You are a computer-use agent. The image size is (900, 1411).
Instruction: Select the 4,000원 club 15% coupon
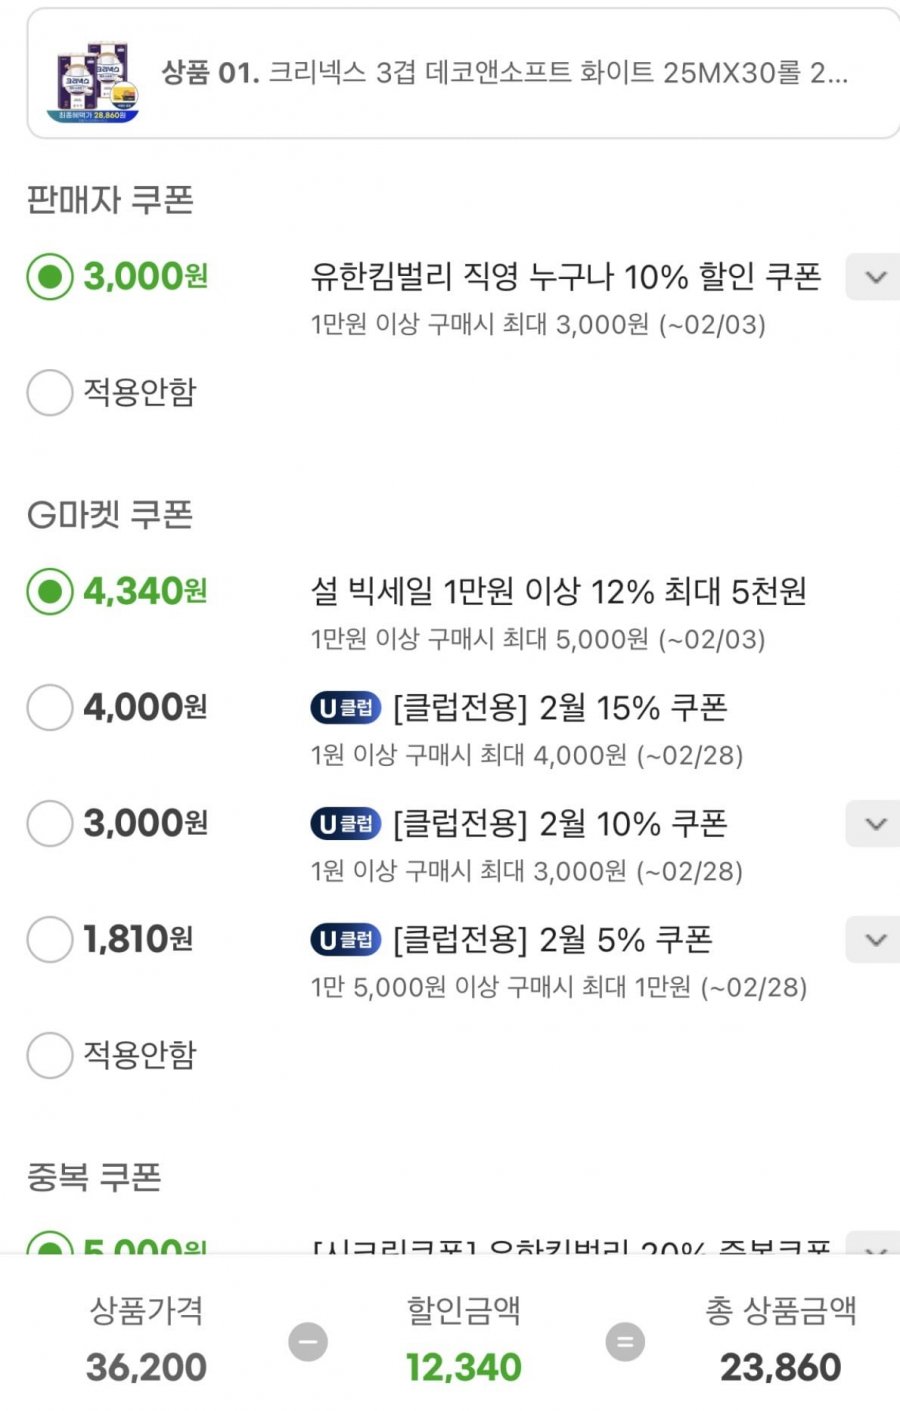(x=50, y=708)
